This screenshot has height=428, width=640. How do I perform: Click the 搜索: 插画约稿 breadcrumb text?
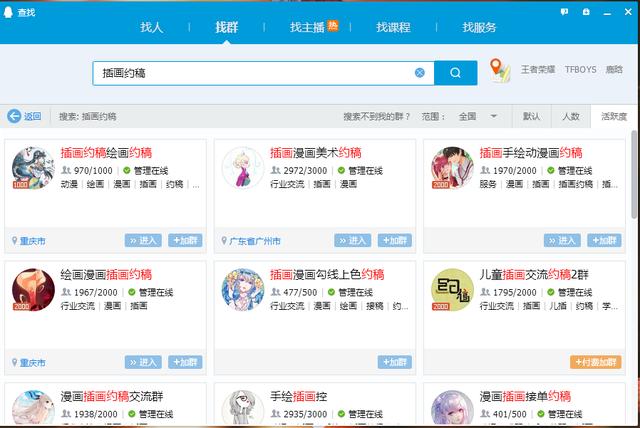[x=87, y=116]
